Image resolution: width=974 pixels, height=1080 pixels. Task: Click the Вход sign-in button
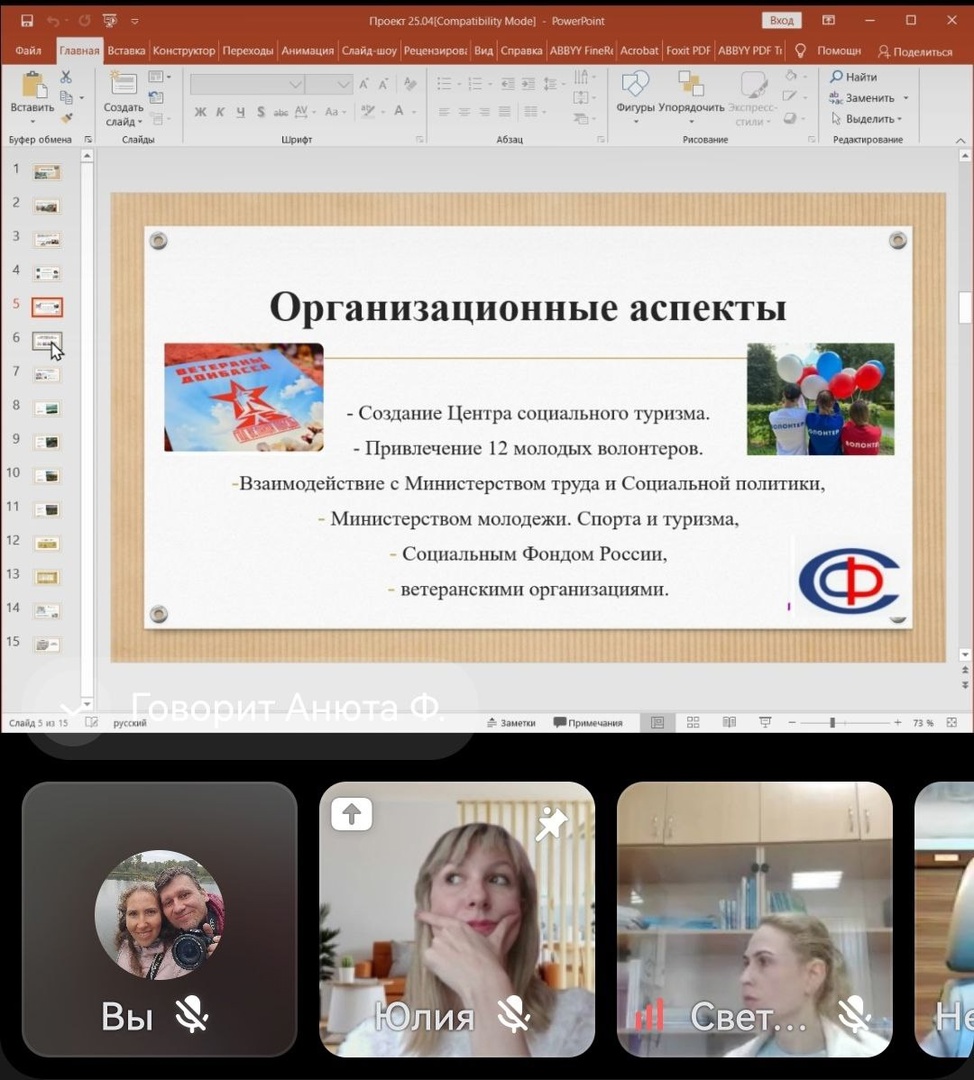tap(781, 21)
